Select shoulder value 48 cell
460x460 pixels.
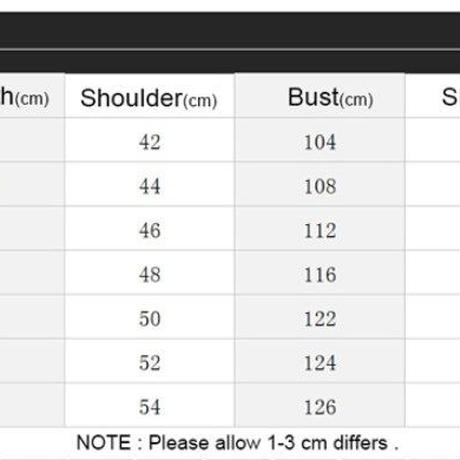150,272
